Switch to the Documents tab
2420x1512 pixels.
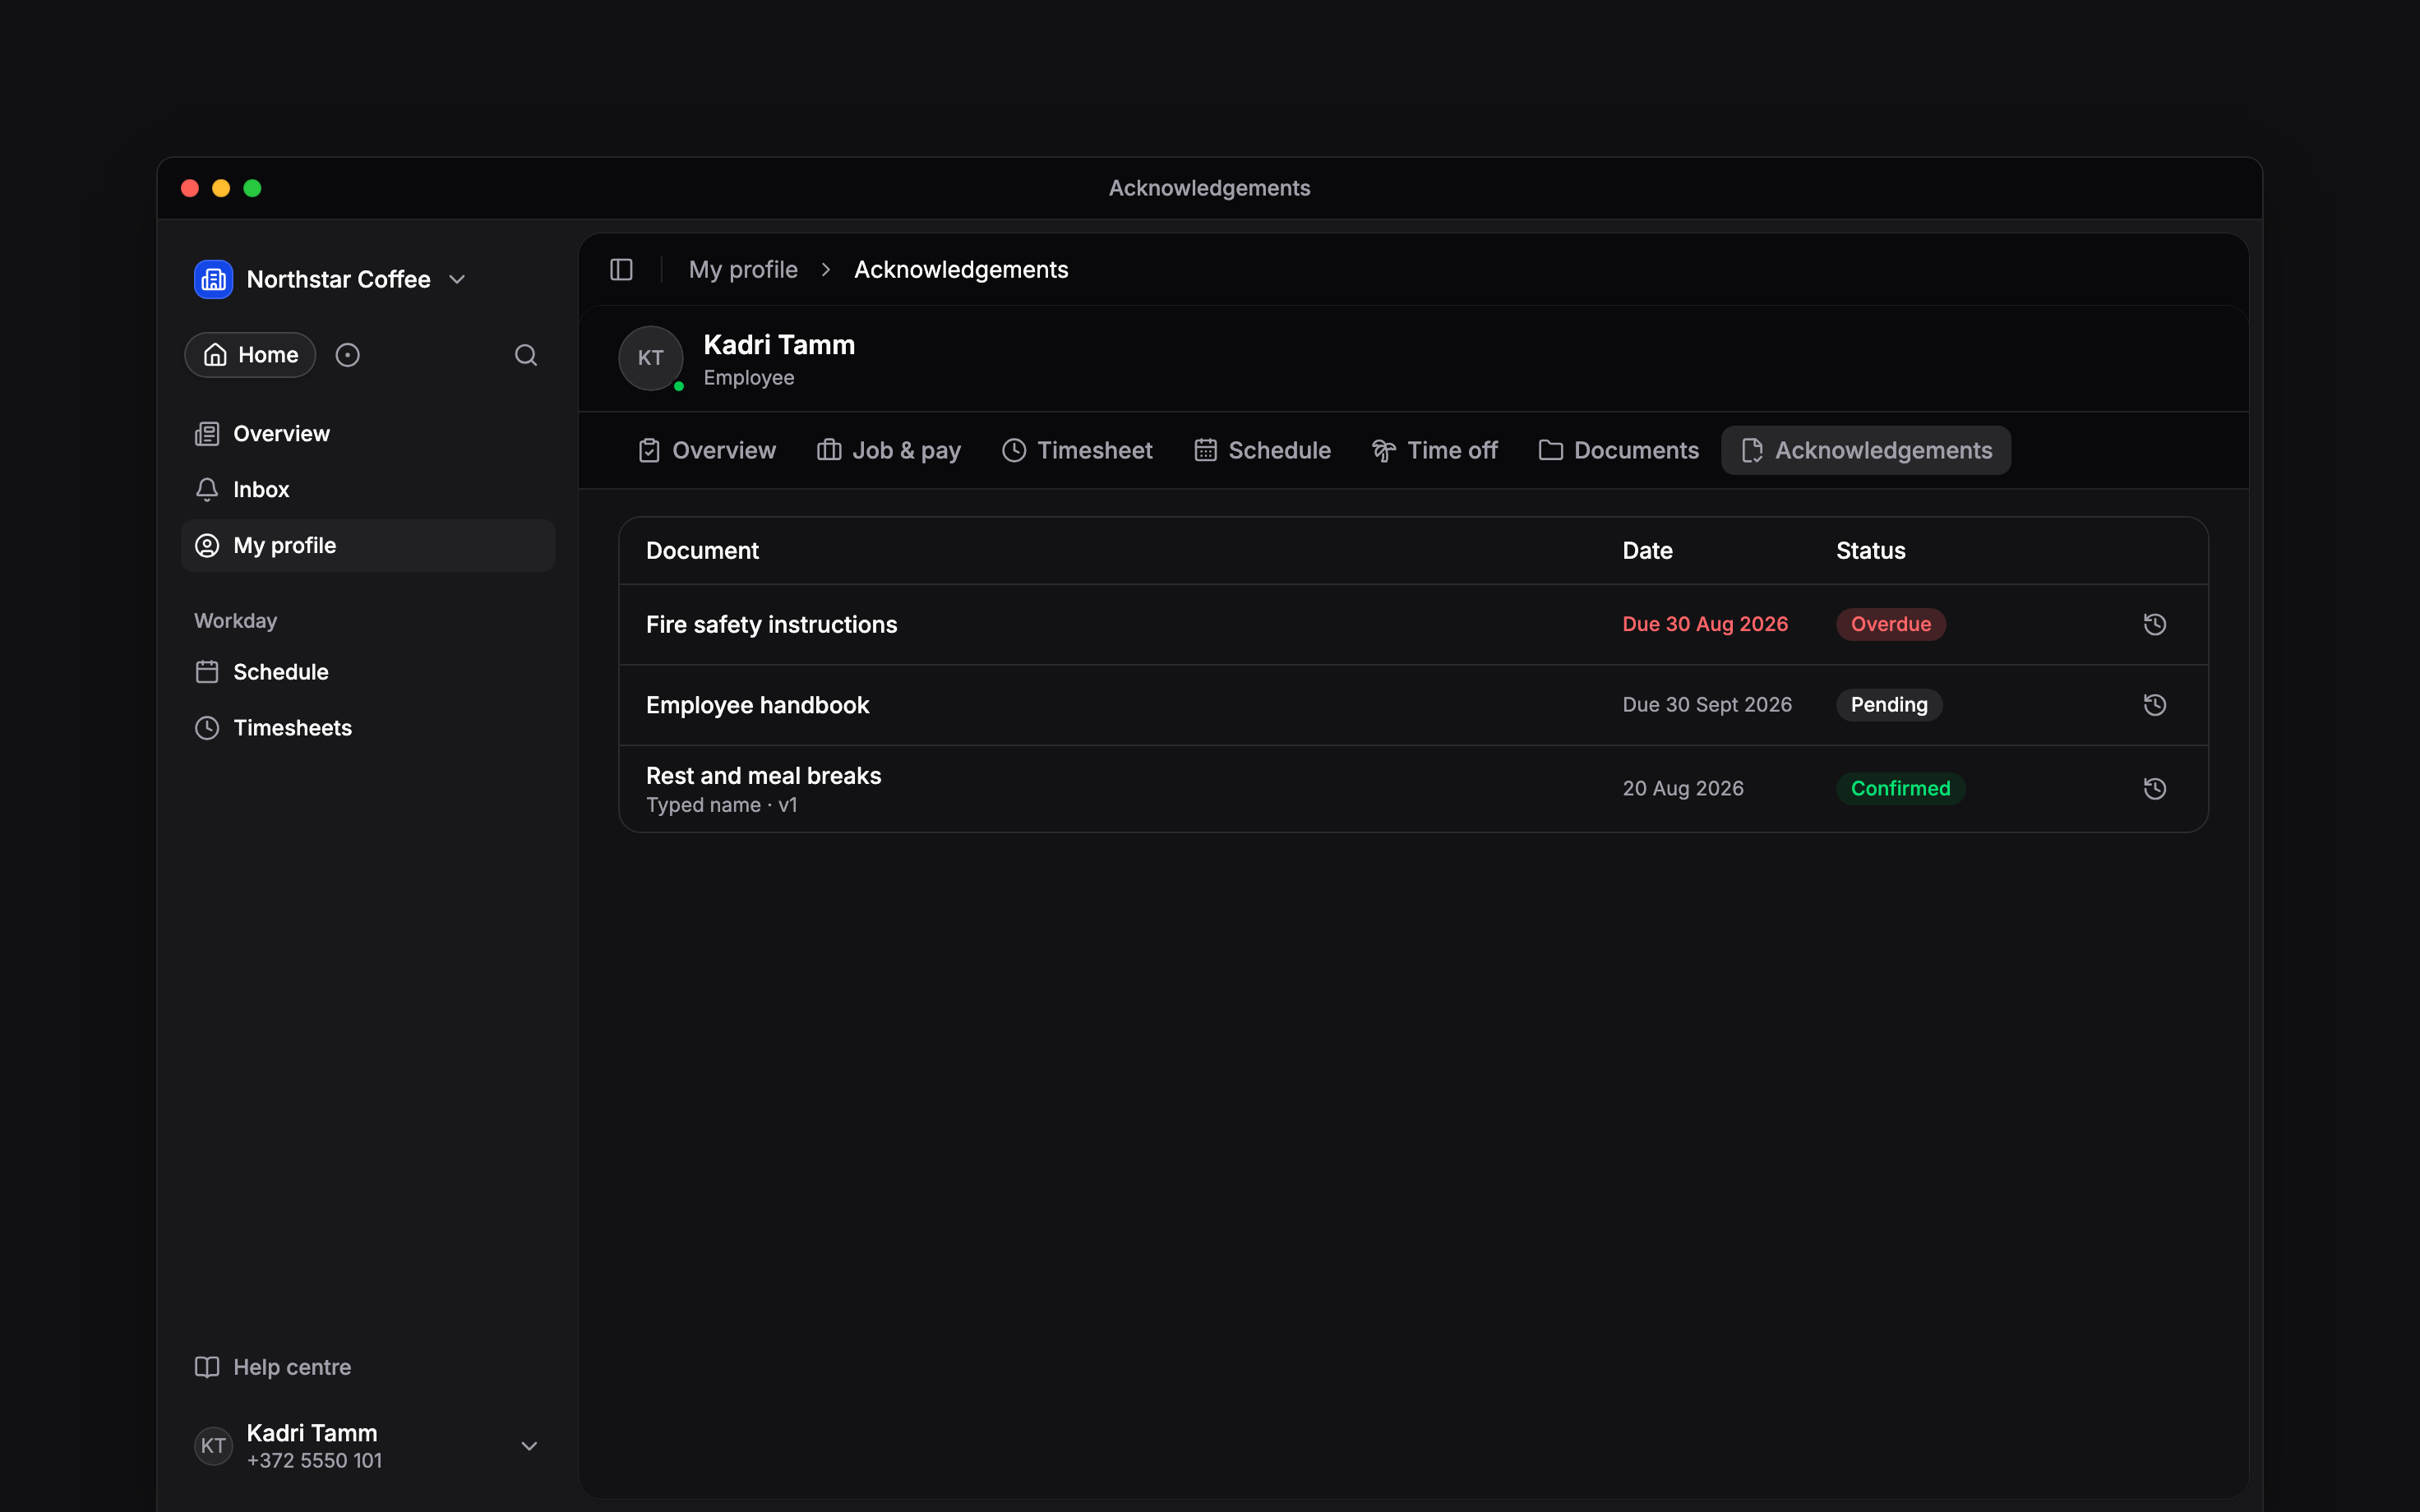[x=1619, y=450]
